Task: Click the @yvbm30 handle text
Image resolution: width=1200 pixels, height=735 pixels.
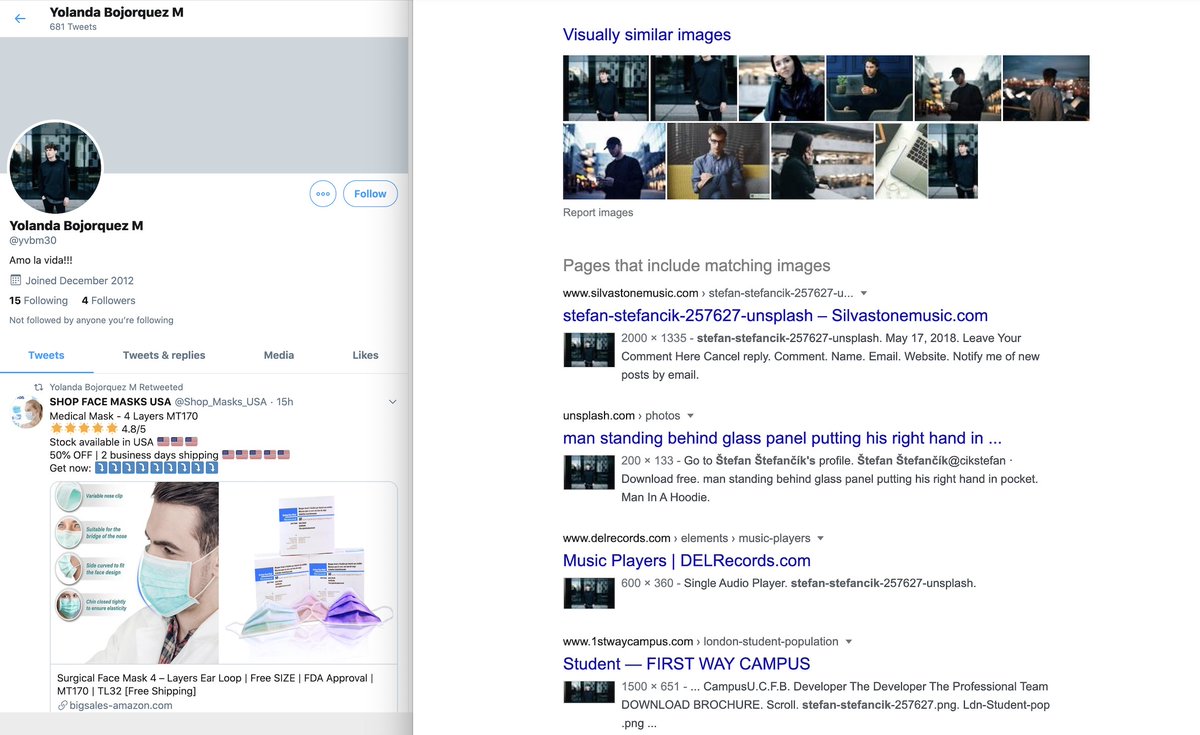Action: pyautogui.click(x=33, y=241)
